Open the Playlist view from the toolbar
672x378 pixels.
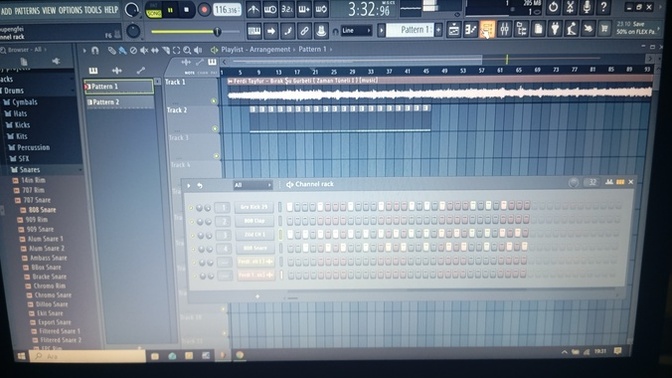[x=454, y=30]
